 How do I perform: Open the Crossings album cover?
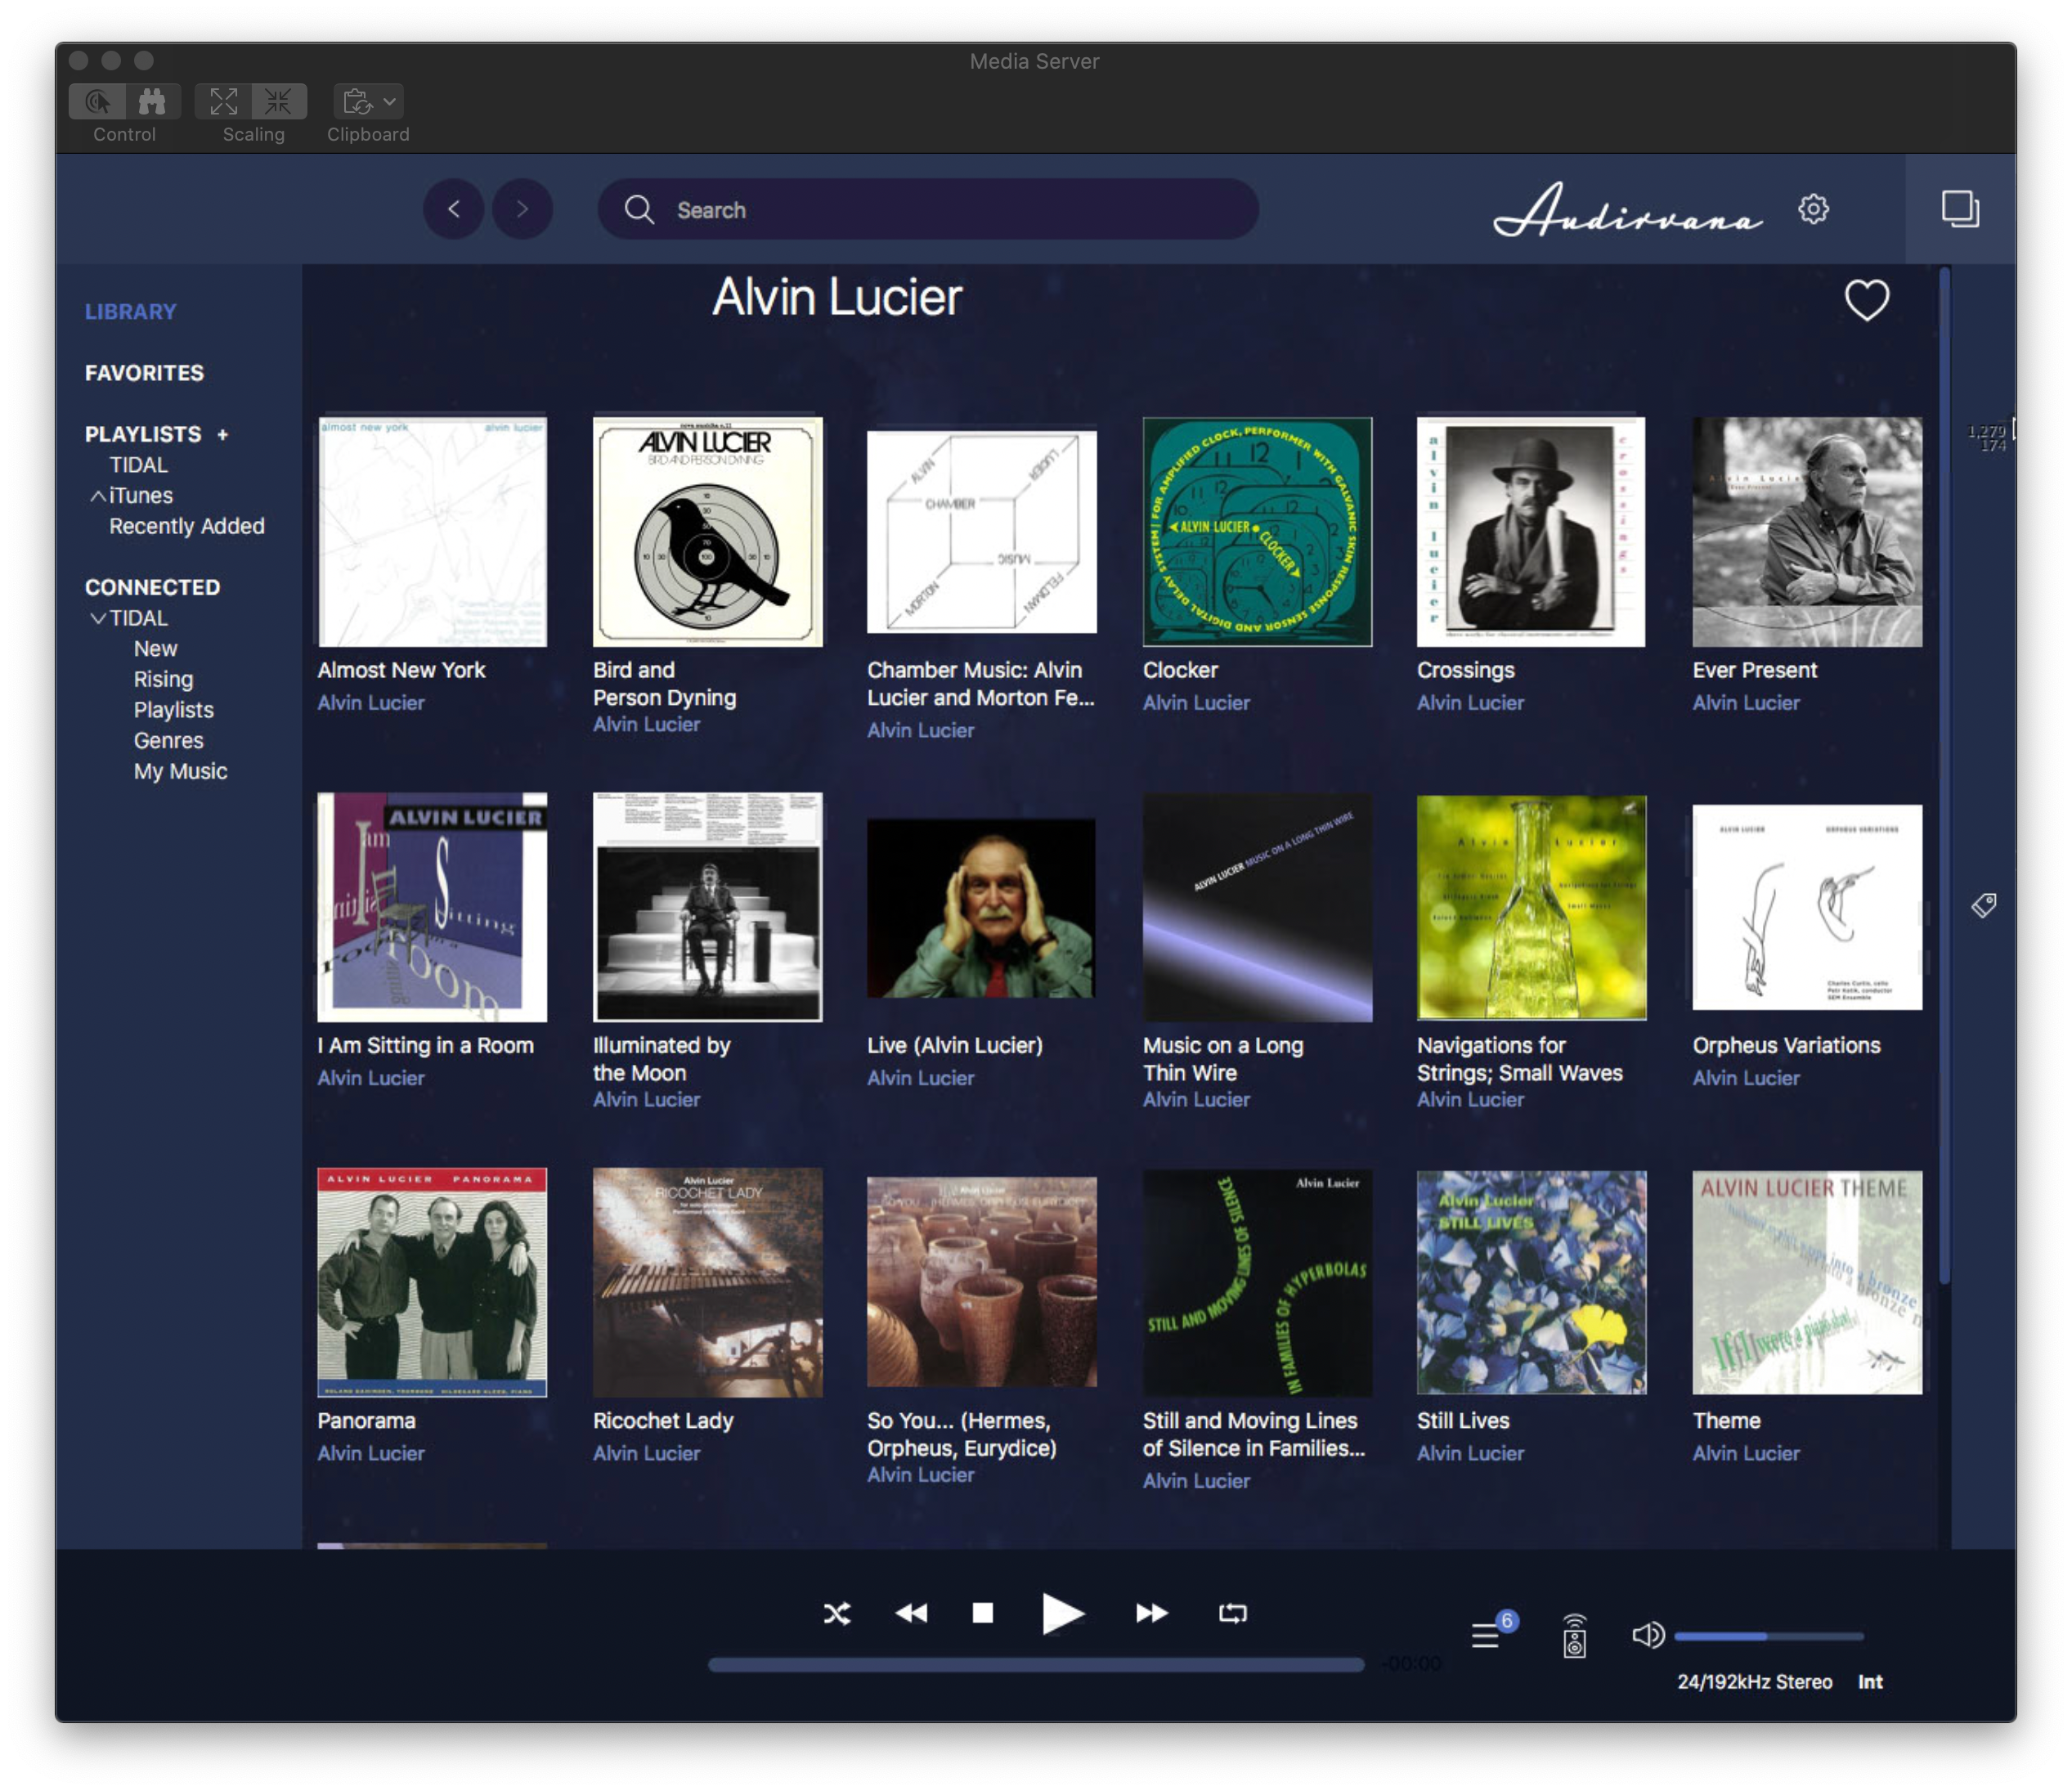(1531, 531)
